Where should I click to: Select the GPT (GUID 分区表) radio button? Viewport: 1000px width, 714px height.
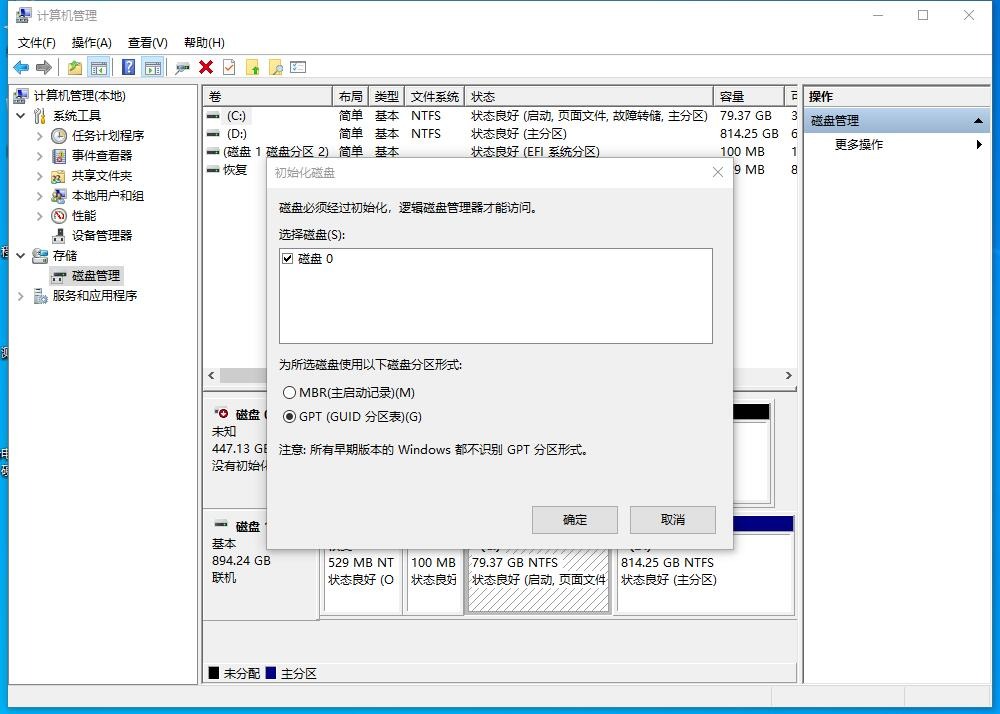290,417
